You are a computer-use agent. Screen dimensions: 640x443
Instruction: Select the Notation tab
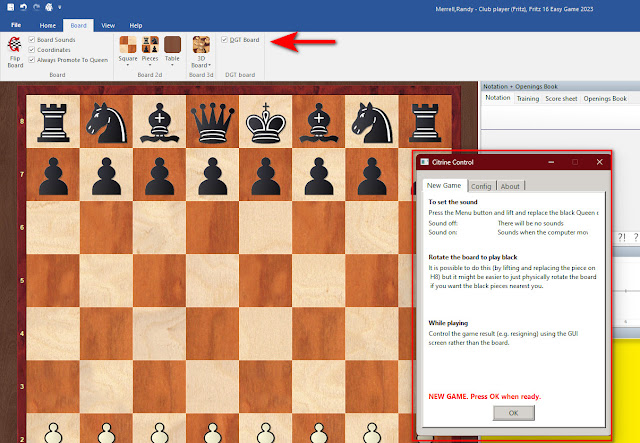coord(498,98)
